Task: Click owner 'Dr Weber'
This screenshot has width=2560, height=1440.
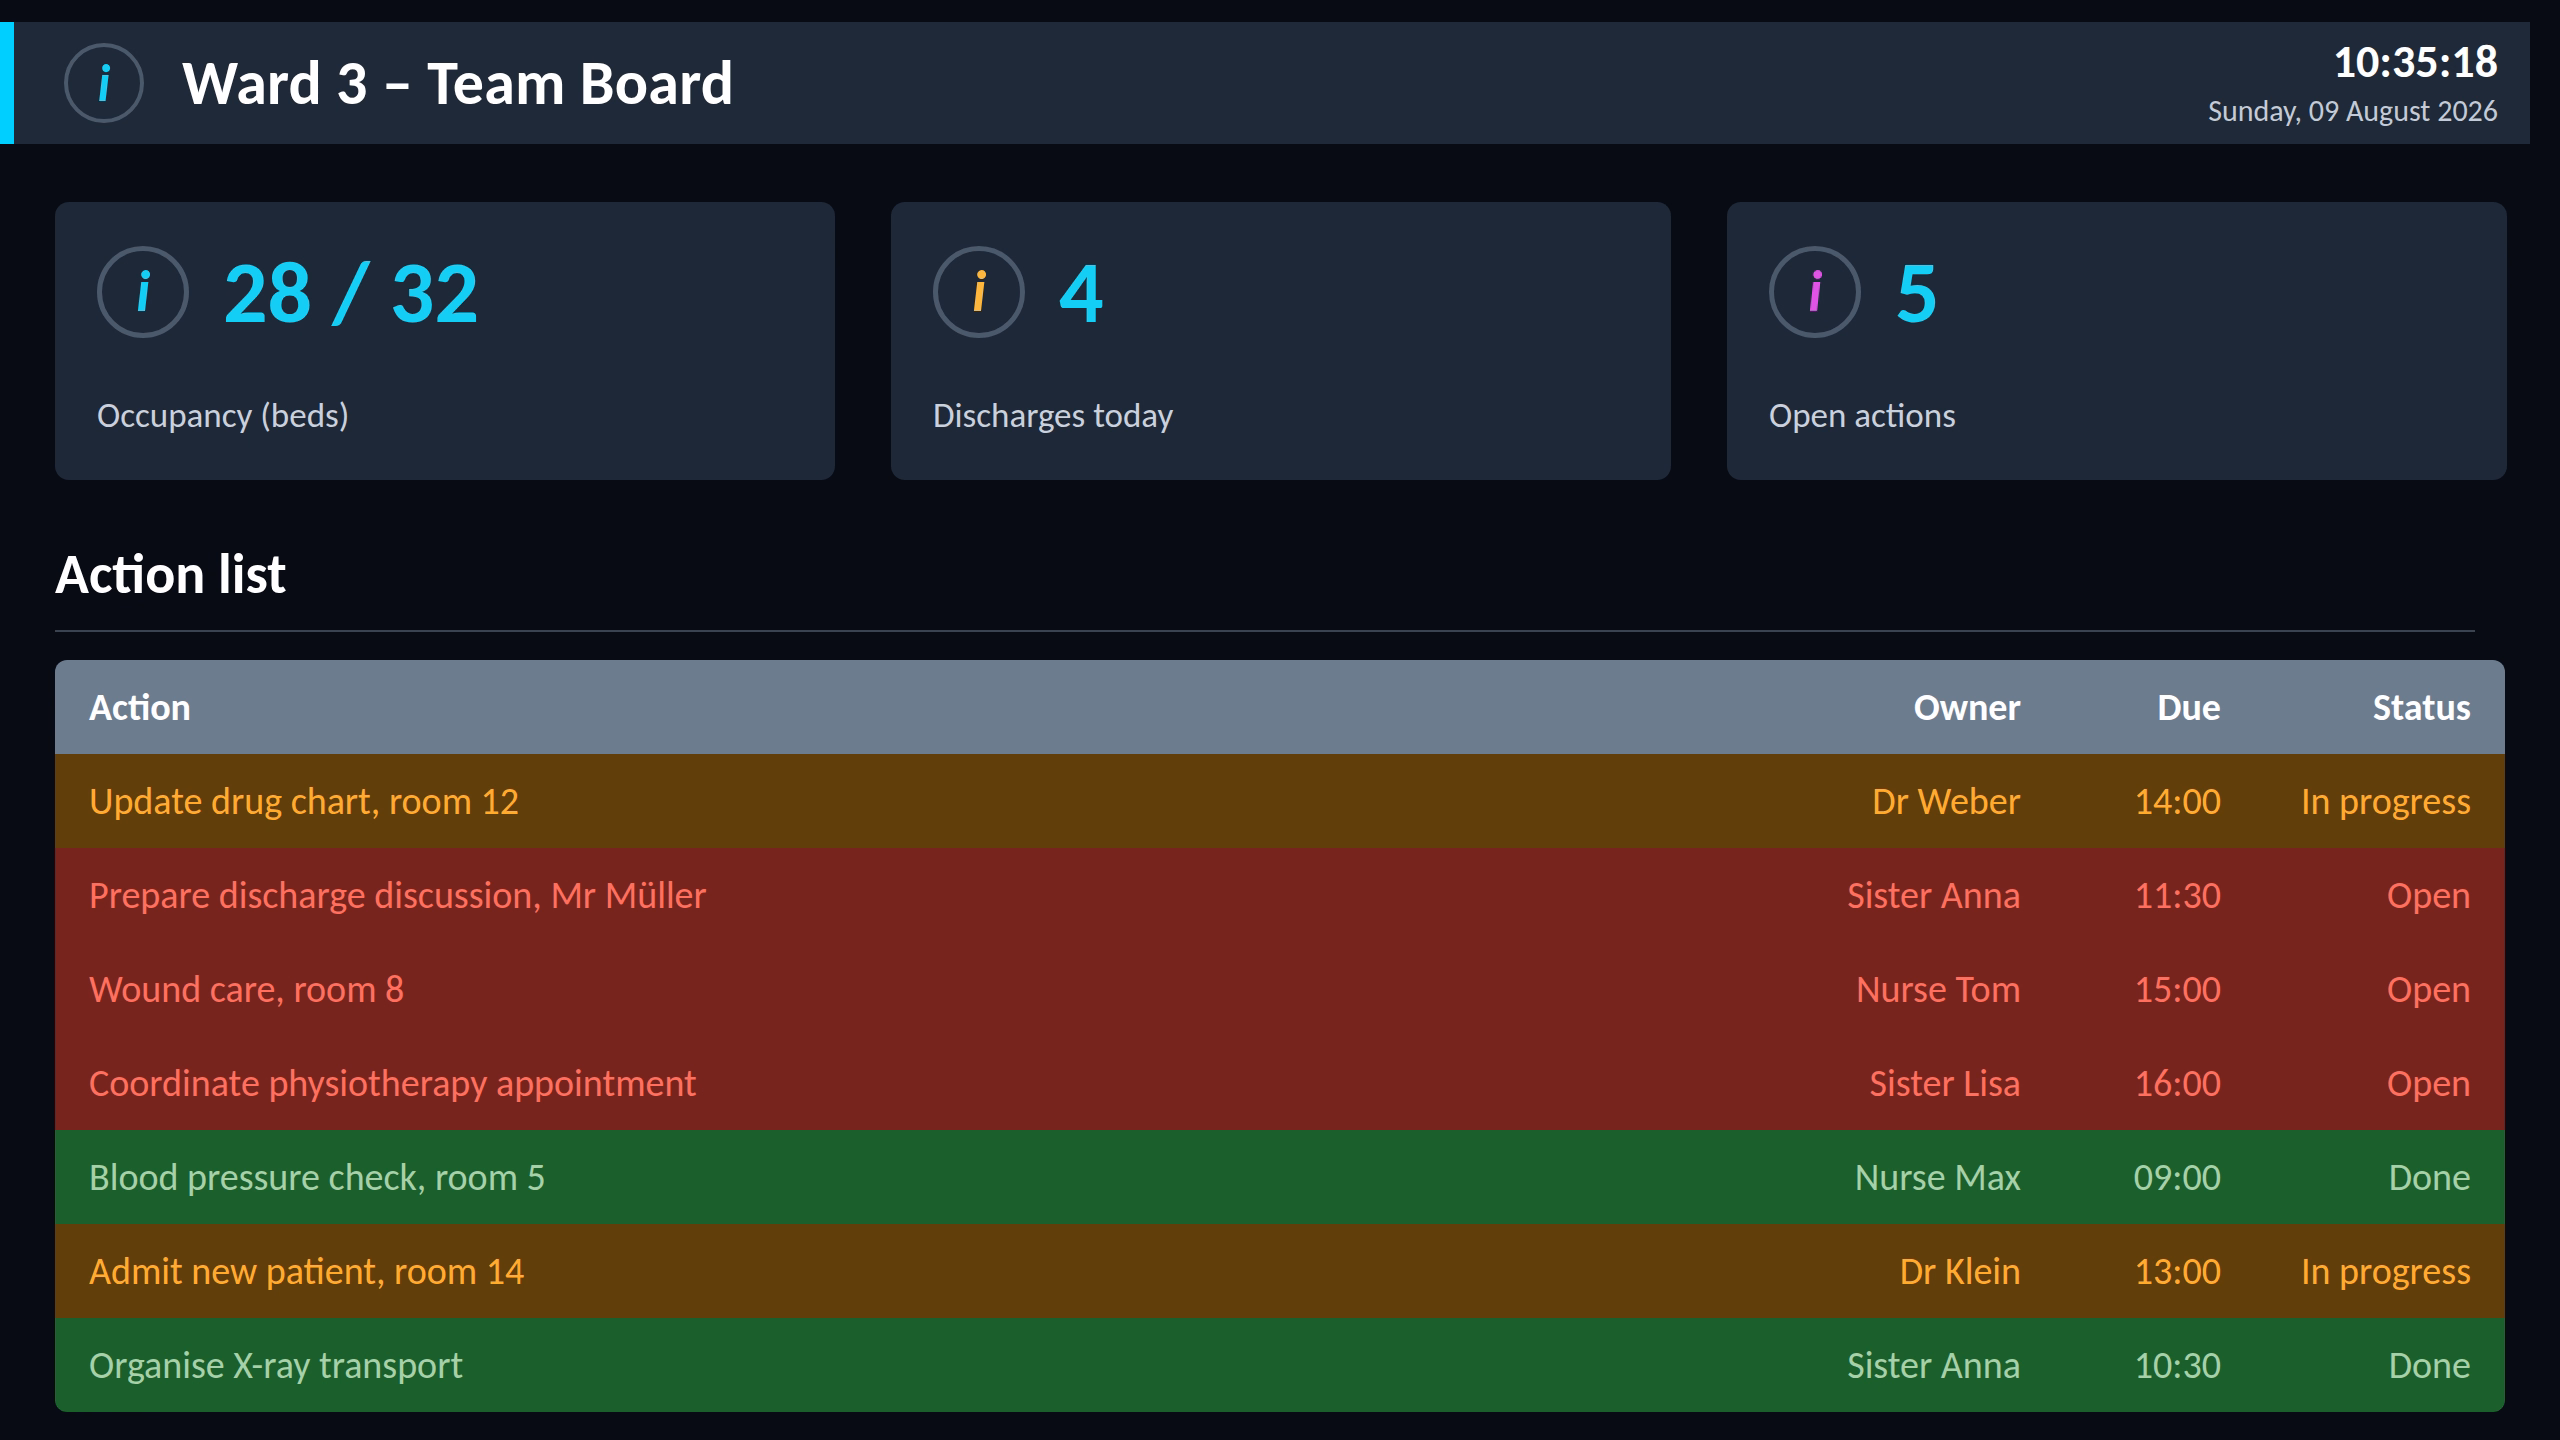Action: [x=1946, y=802]
